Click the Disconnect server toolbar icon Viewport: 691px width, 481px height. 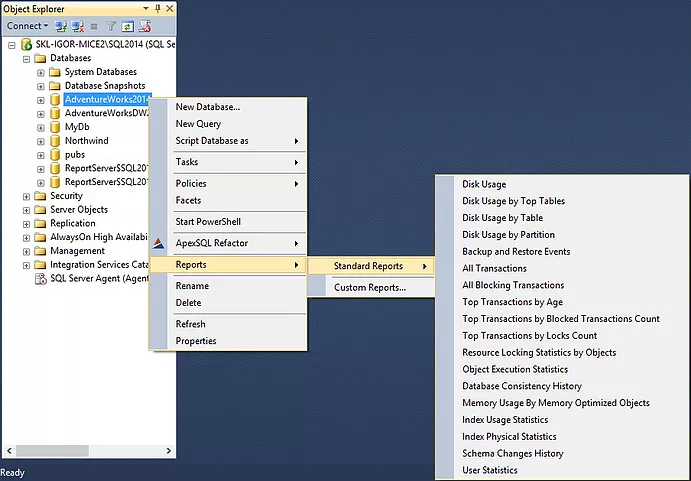click(x=78, y=26)
